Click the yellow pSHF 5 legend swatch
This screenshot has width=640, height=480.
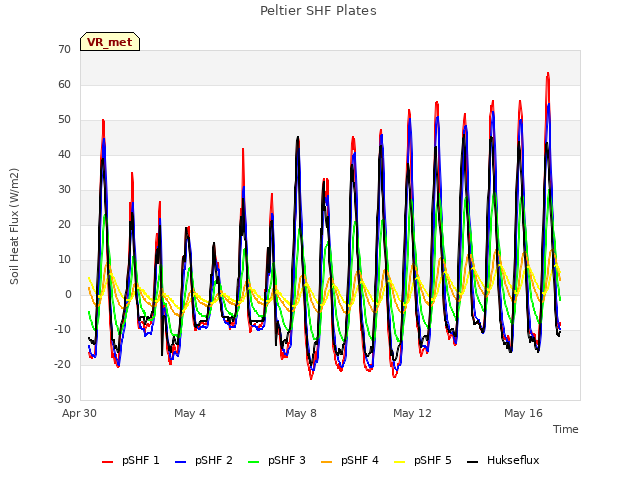[400, 462]
